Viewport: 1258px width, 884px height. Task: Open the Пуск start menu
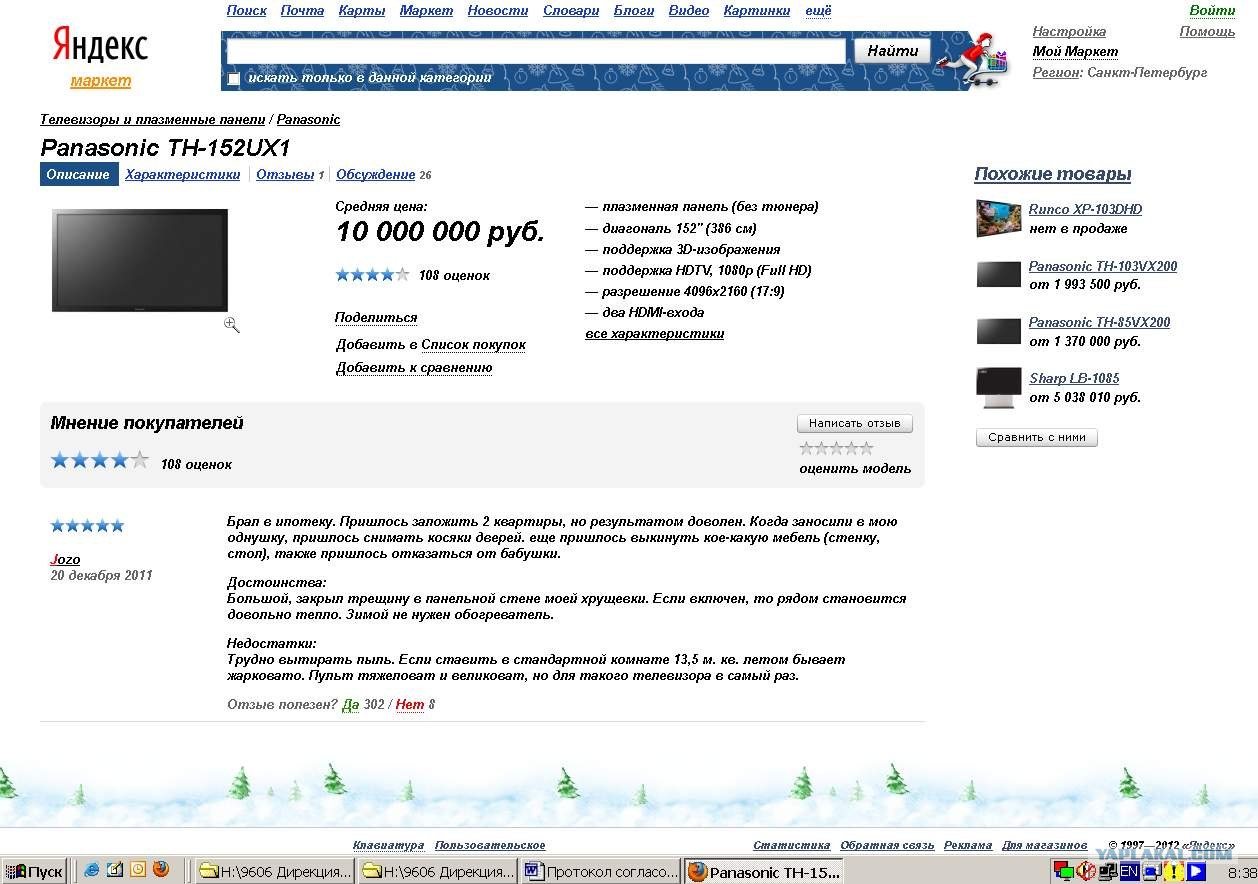pos(35,871)
